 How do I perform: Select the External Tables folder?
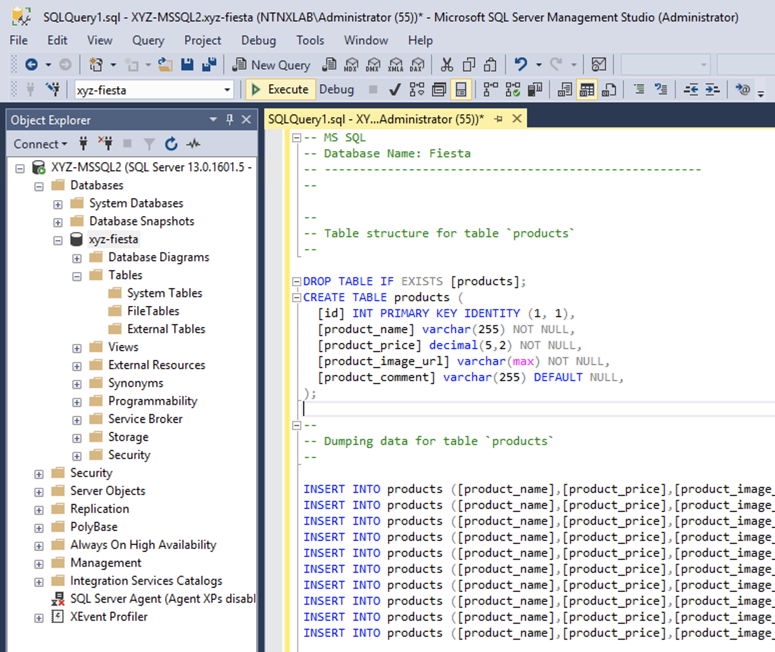pyautogui.click(x=166, y=329)
